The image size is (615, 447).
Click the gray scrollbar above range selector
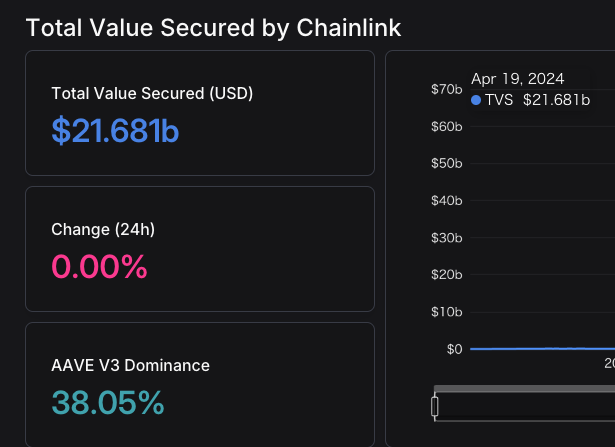[524, 389]
